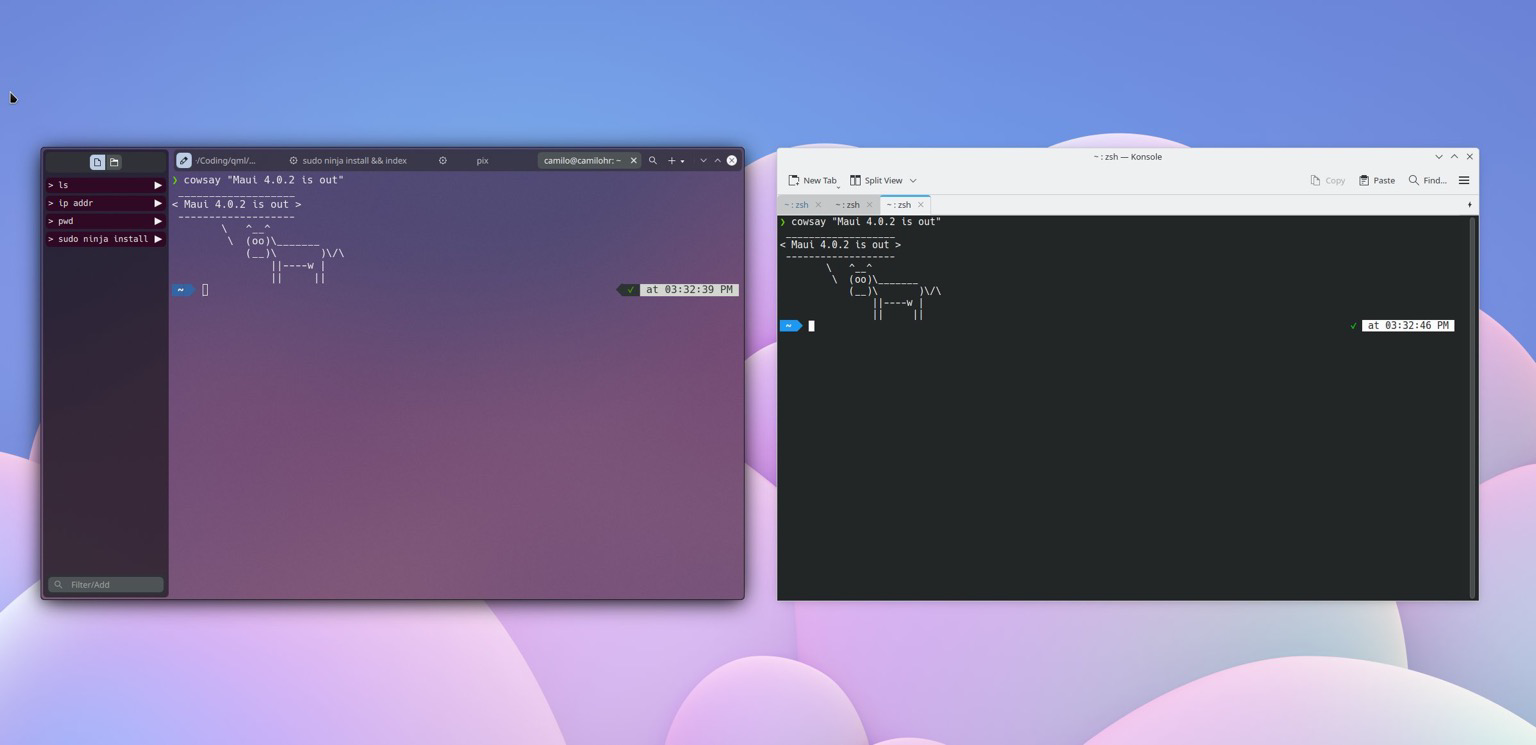Screen dimensions: 1536x745
Task: Click the pencil edit icon in Maui terminal
Action: tap(184, 160)
